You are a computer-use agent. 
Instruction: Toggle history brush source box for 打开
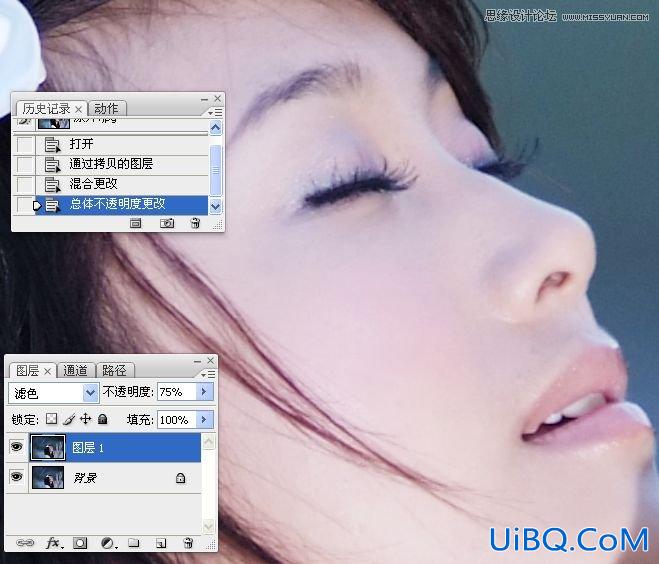(x=25, y=145)
